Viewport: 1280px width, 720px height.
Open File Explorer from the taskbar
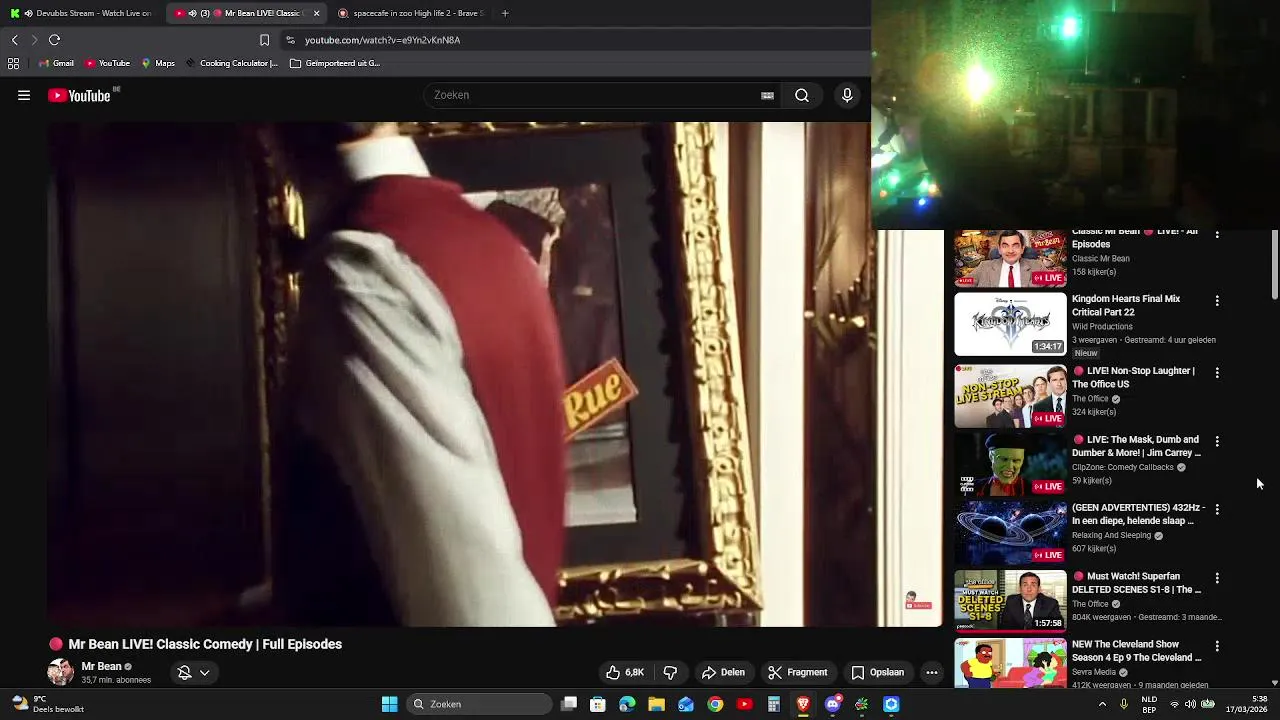[656, 704]
